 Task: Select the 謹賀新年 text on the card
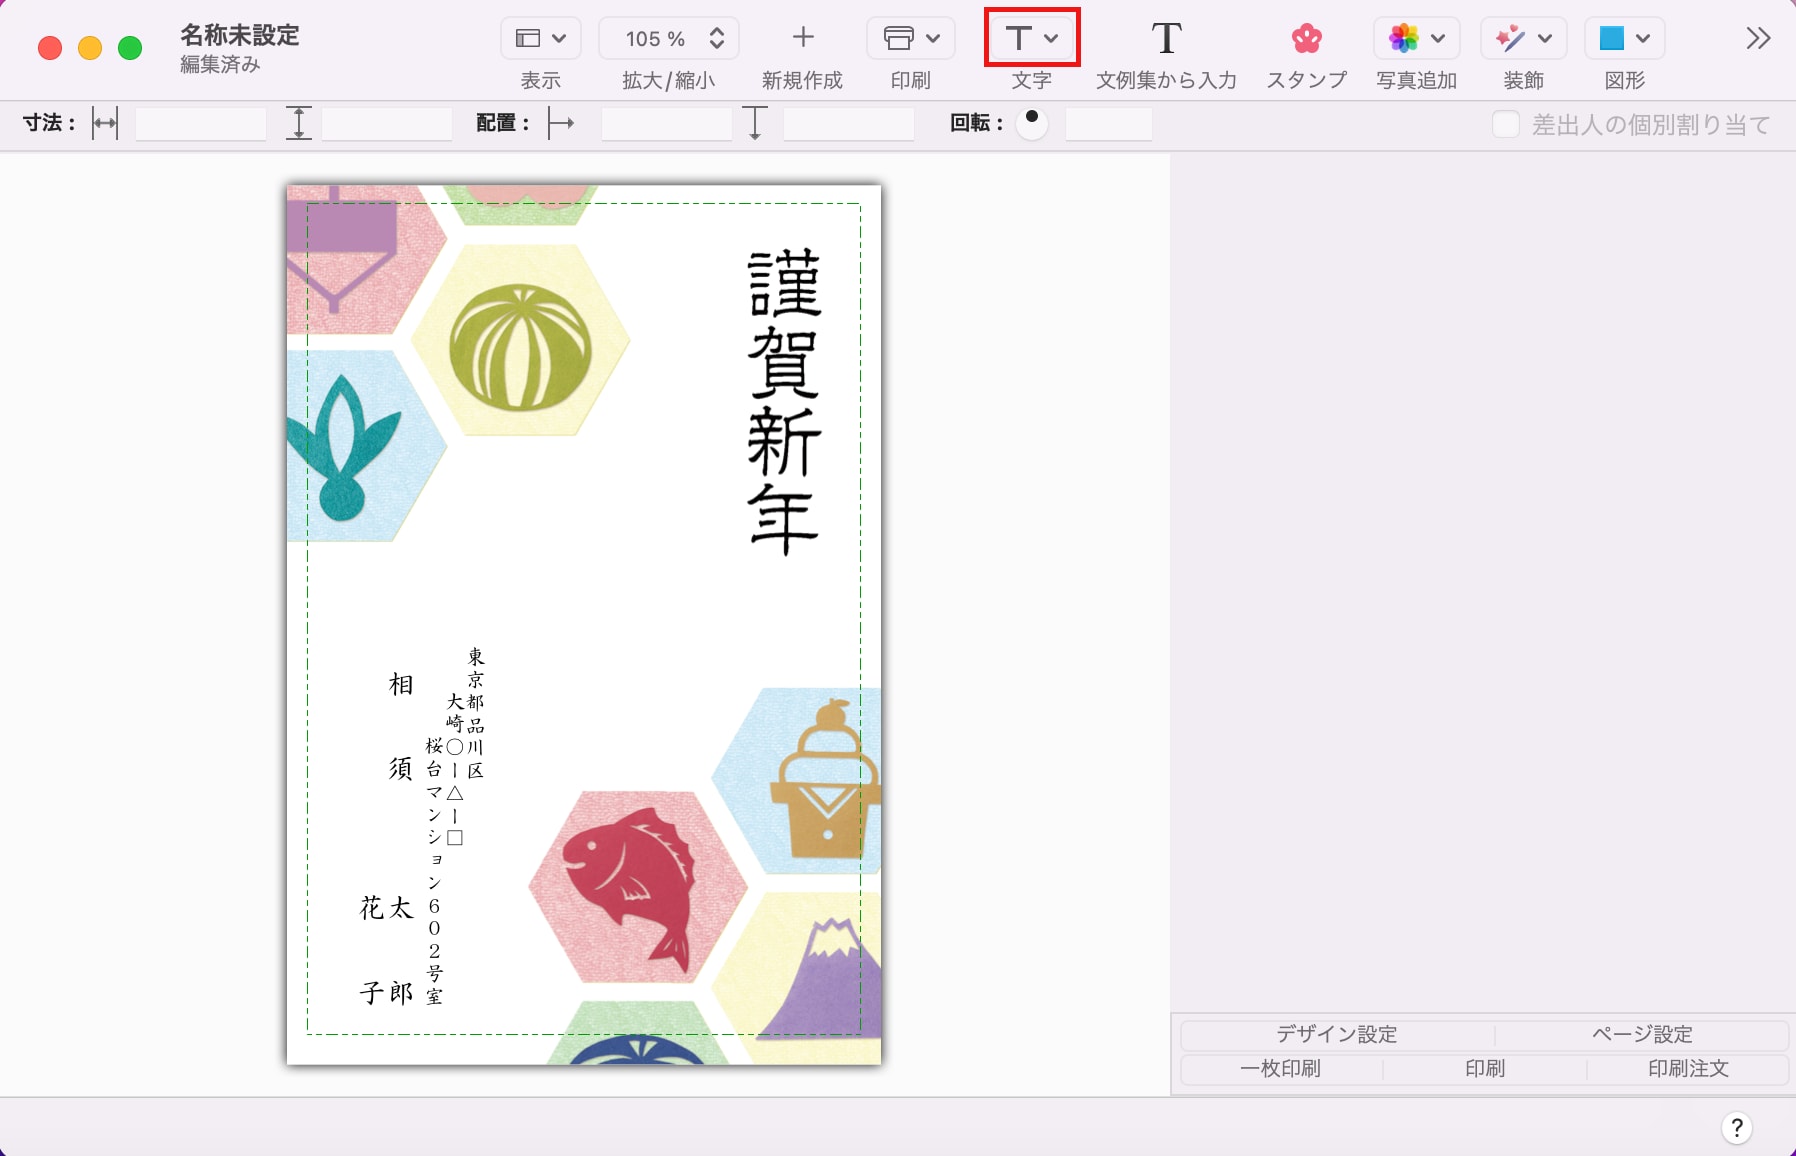click(x=784, y=401)
